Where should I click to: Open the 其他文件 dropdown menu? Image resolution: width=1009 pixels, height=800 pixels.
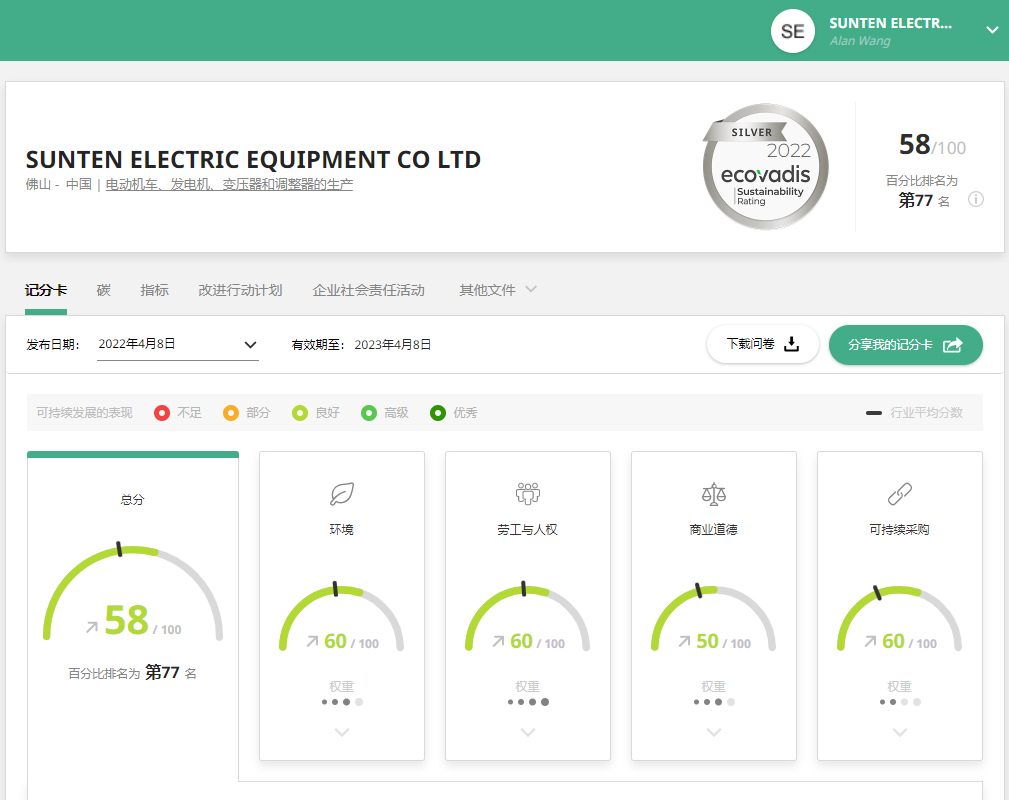tap(498, 290)
